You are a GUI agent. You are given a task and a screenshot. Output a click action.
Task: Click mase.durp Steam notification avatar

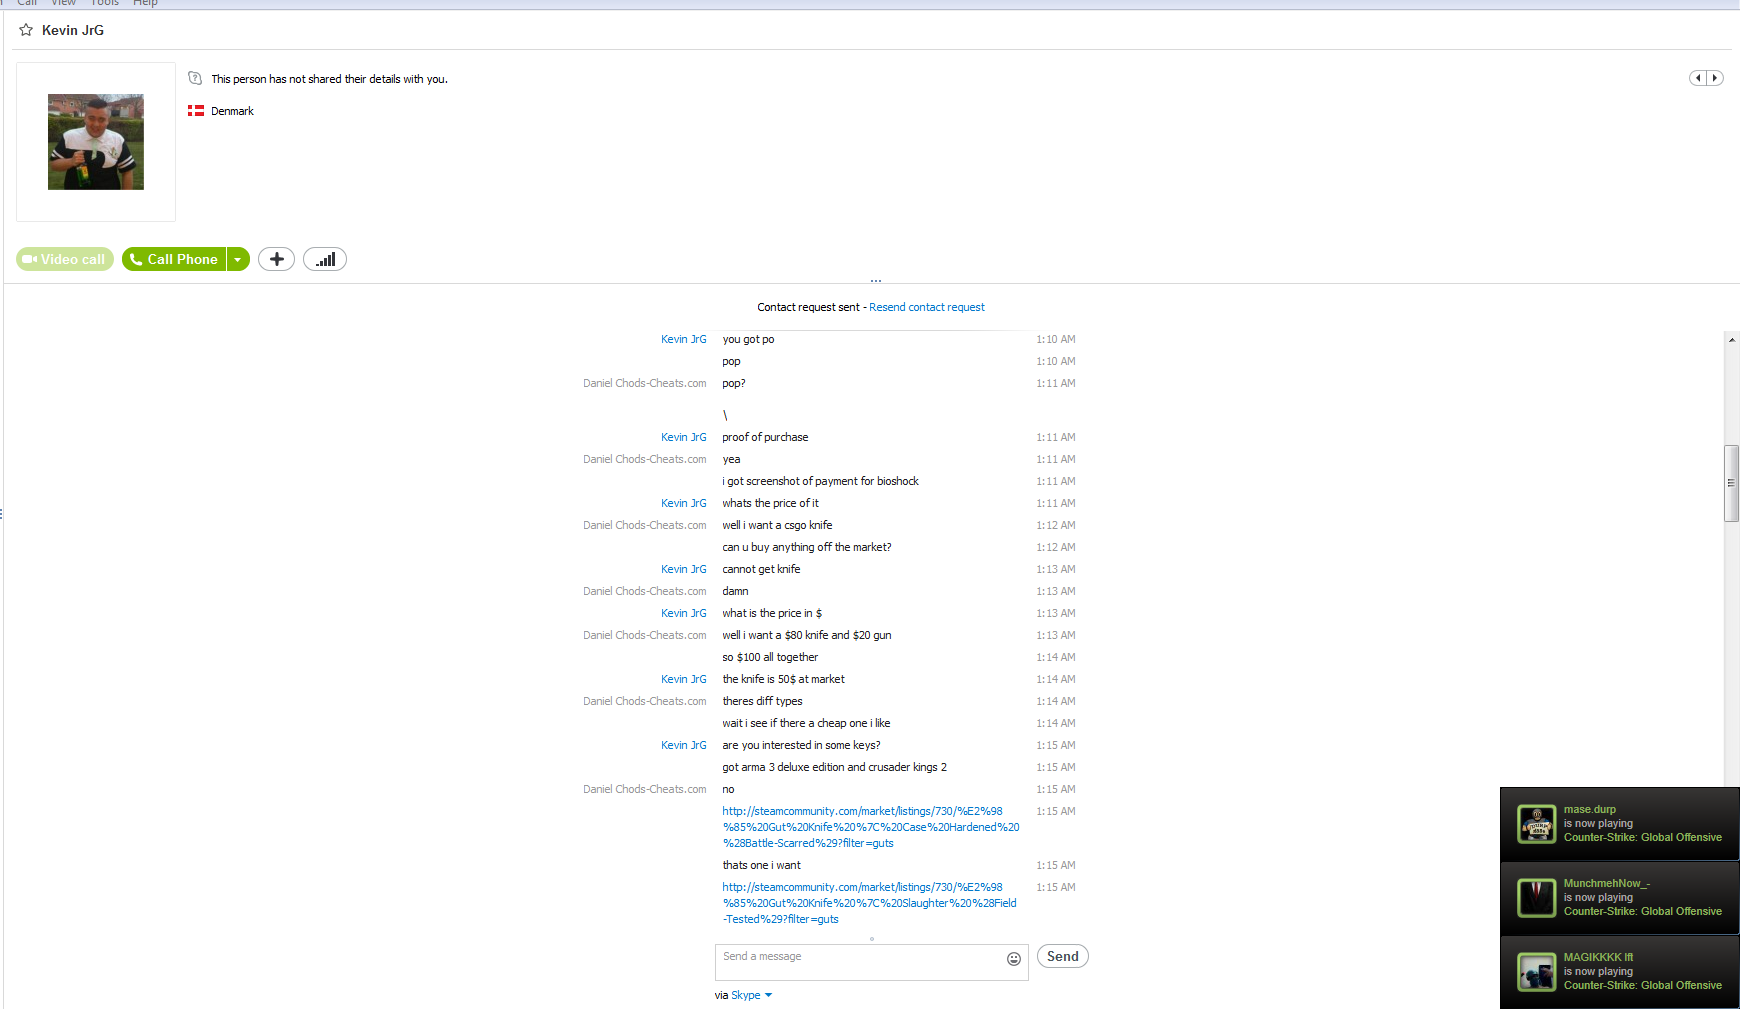point(1537,824)
